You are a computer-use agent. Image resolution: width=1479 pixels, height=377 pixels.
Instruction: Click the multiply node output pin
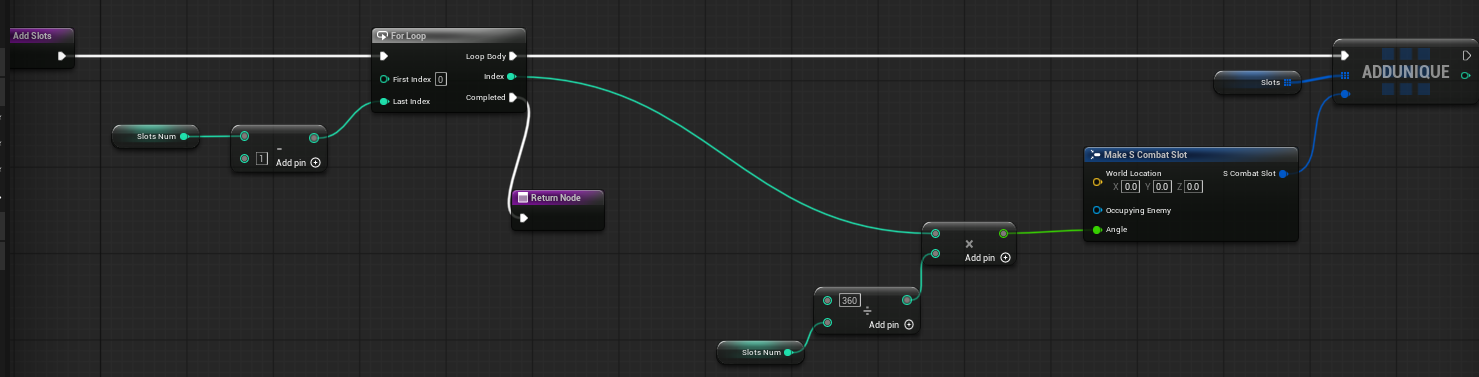click(x=1004, y=233)
